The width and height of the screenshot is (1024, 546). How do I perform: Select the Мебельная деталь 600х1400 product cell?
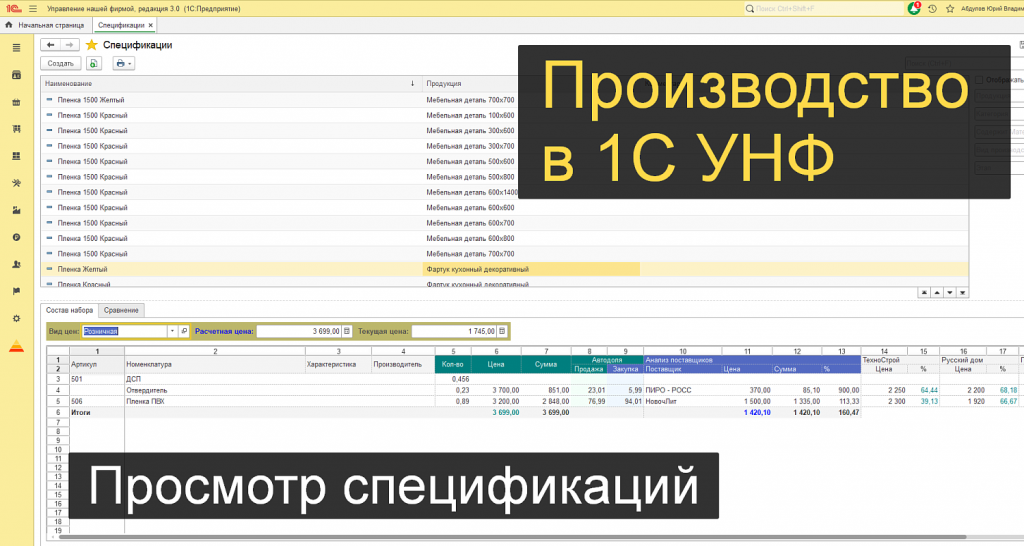[x=472, y=193]
